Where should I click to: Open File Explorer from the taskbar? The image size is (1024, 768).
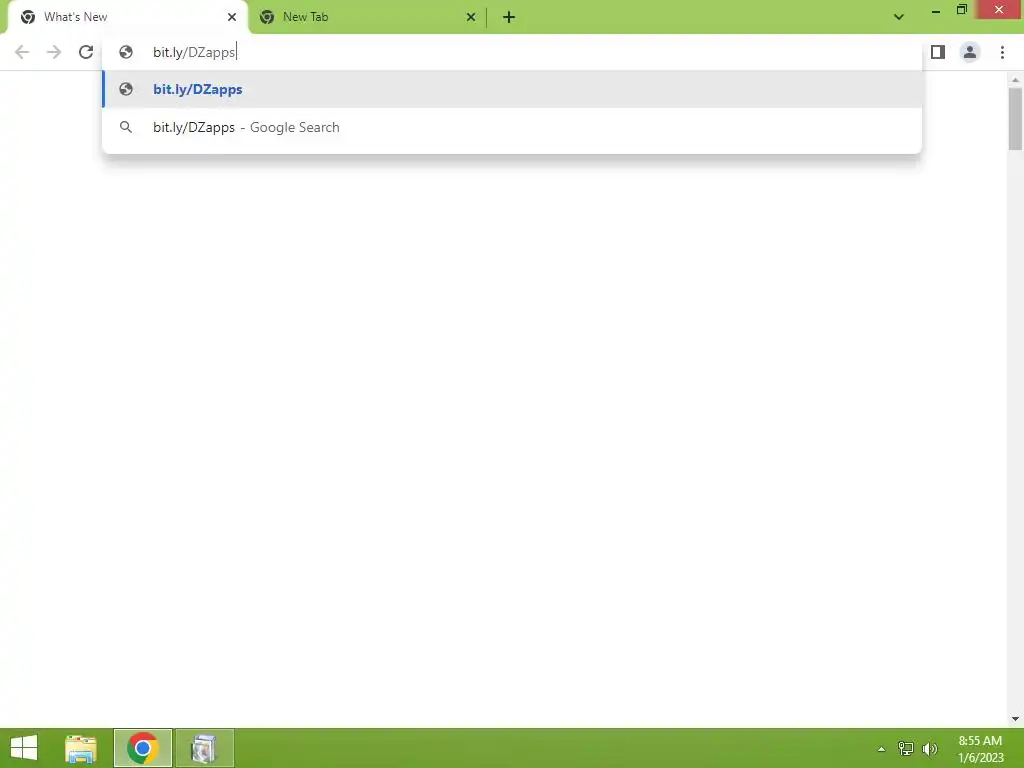tap(81, 748)
